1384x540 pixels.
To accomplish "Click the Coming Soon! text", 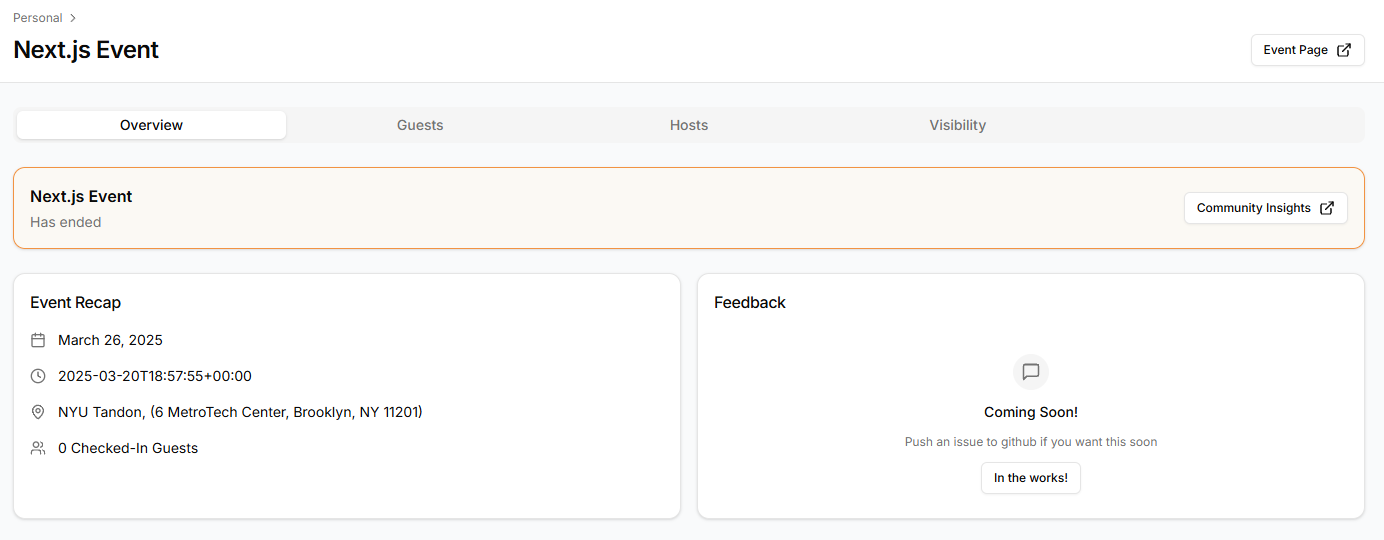I will tap(1031, 412).
